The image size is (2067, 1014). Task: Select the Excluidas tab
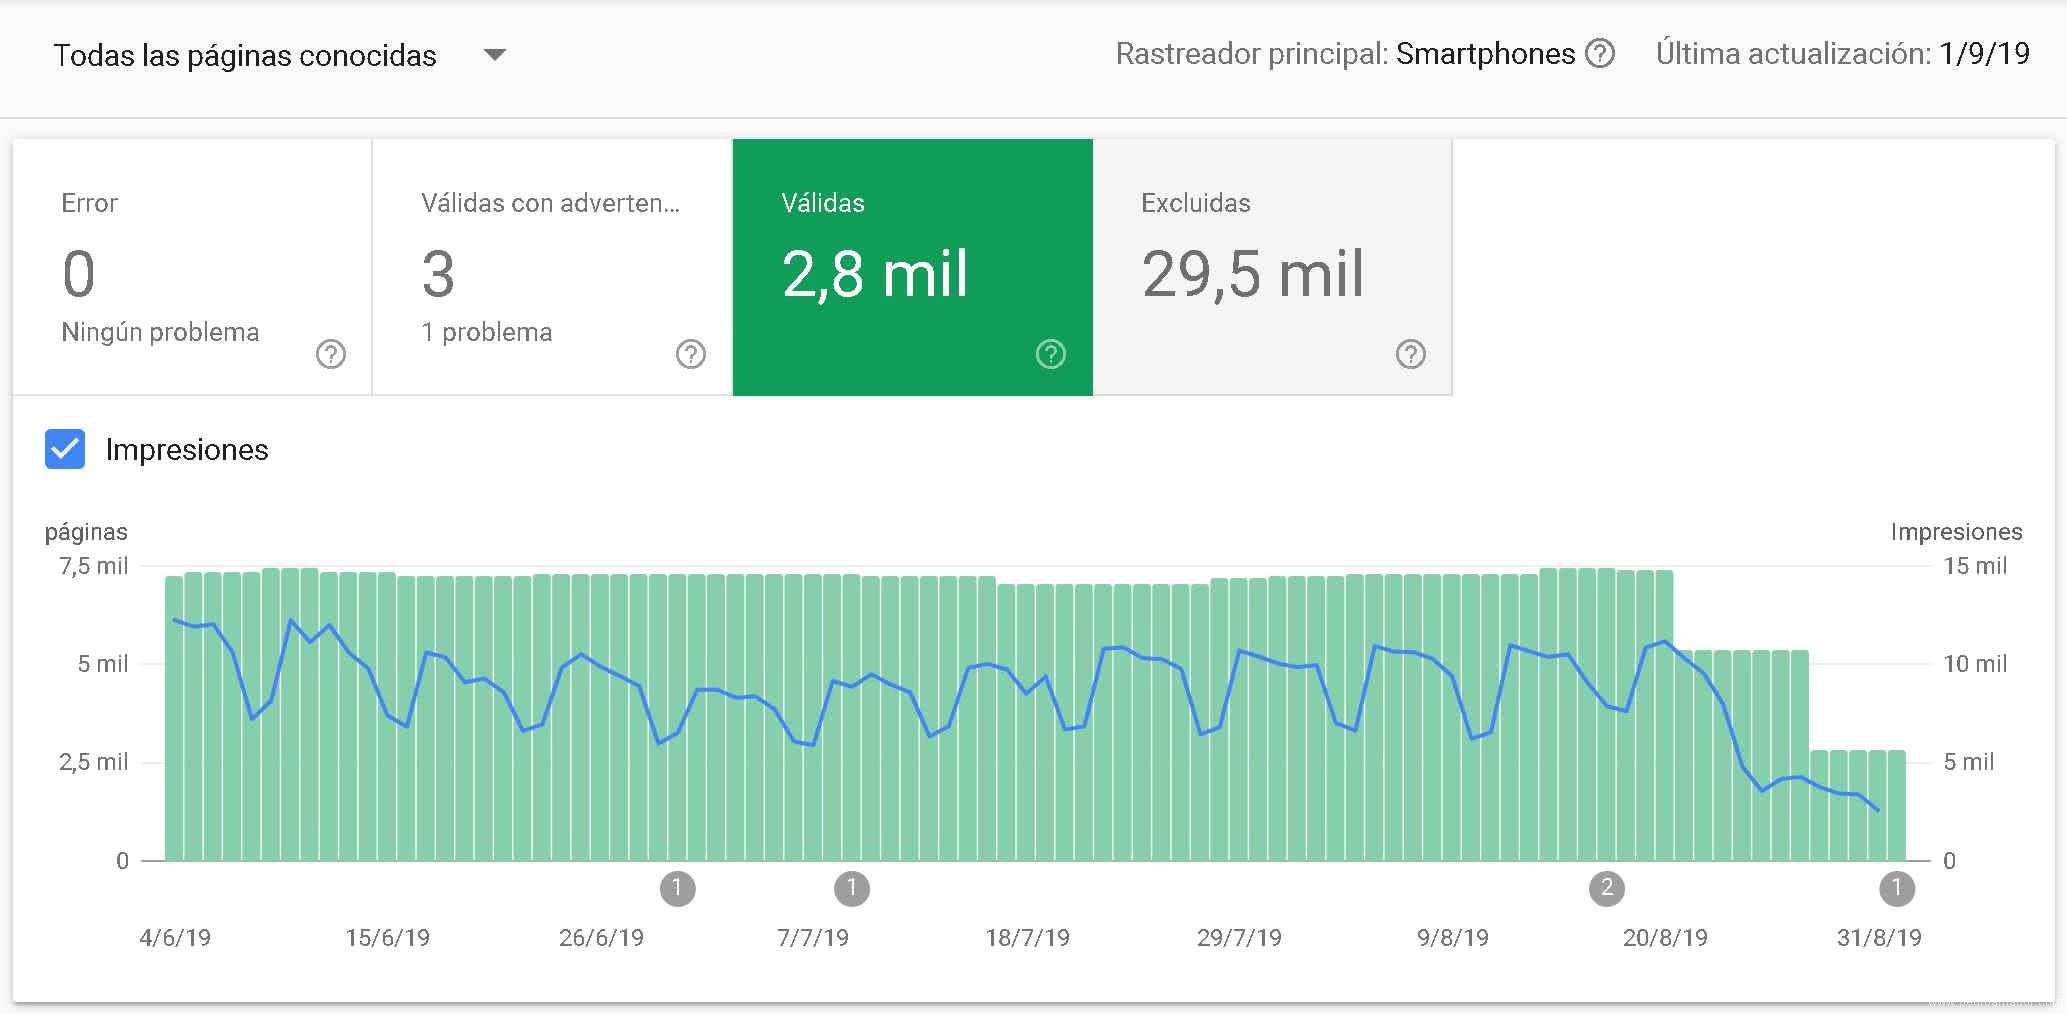click(x=1272, y=267)
